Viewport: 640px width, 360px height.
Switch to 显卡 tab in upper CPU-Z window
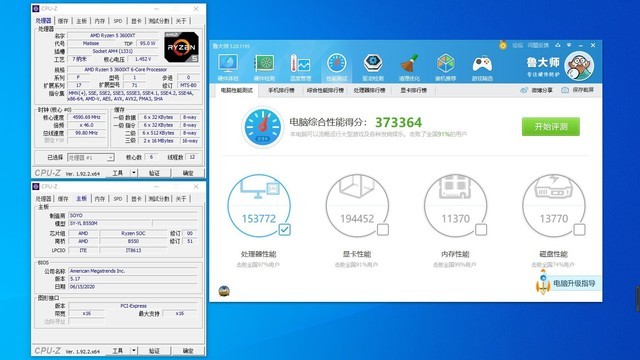point(136,21)
